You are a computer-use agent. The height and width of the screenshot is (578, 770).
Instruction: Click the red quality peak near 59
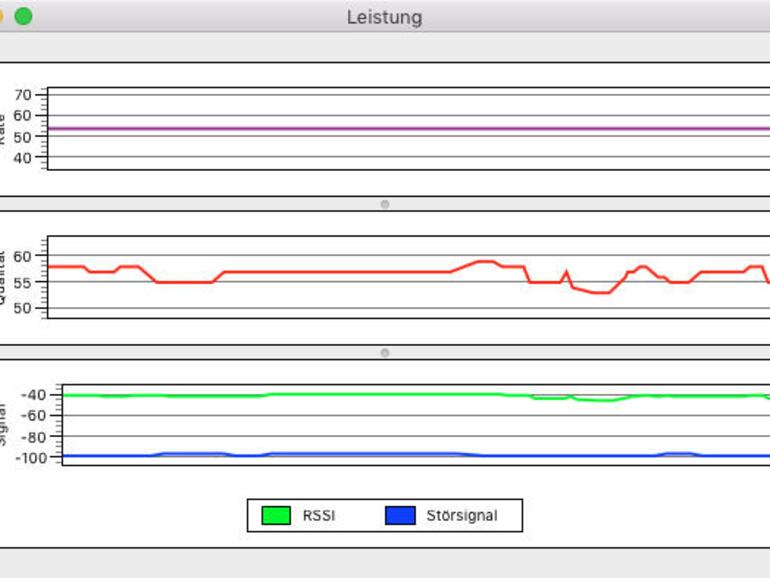[x=485, y=262]
